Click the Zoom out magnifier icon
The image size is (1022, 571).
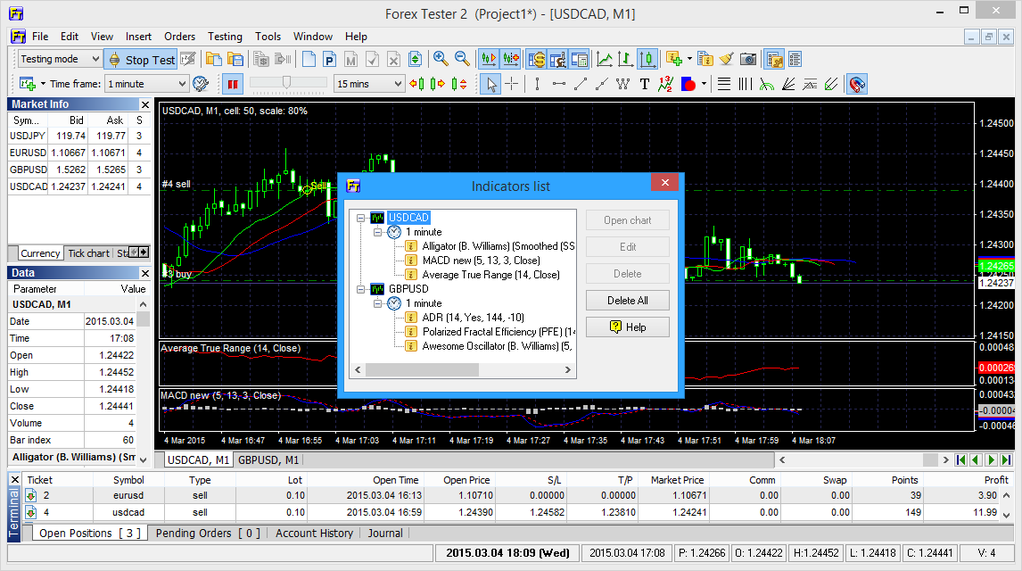(462, 59)
